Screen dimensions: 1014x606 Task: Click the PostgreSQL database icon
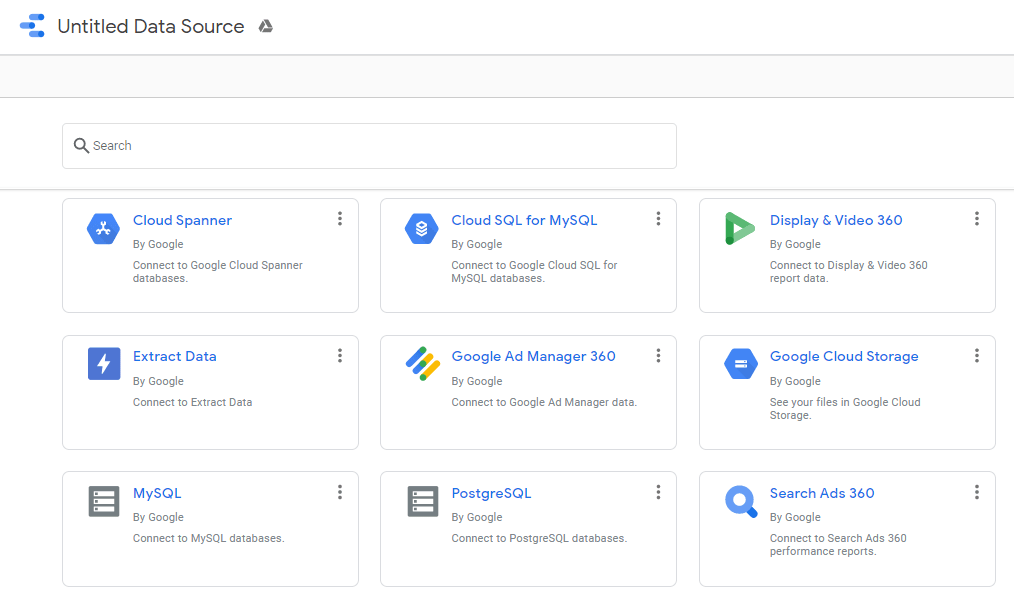click(422, 501)
